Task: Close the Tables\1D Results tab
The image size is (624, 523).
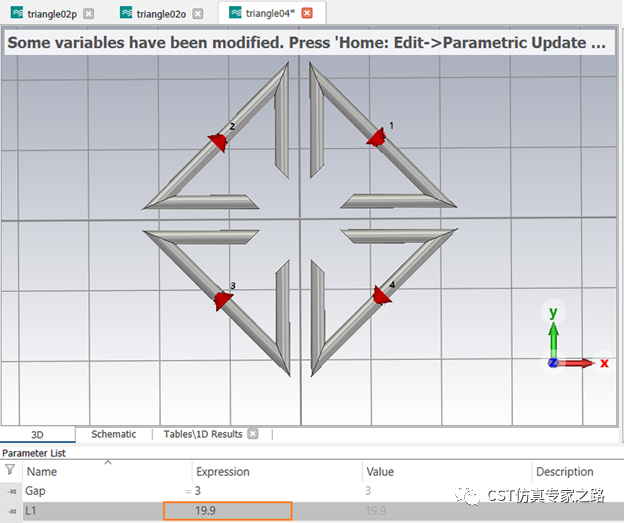Action: pos(253,434)
